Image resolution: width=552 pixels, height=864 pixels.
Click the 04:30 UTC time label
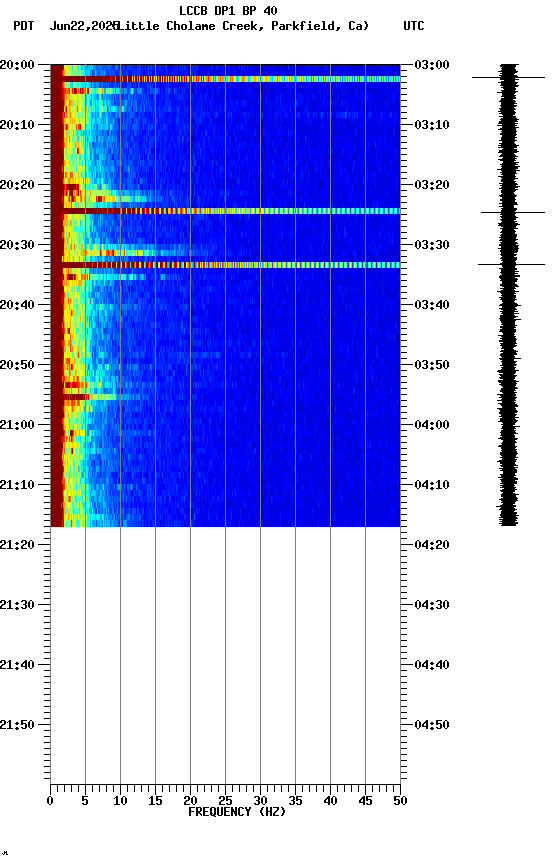tap(432, 606)
